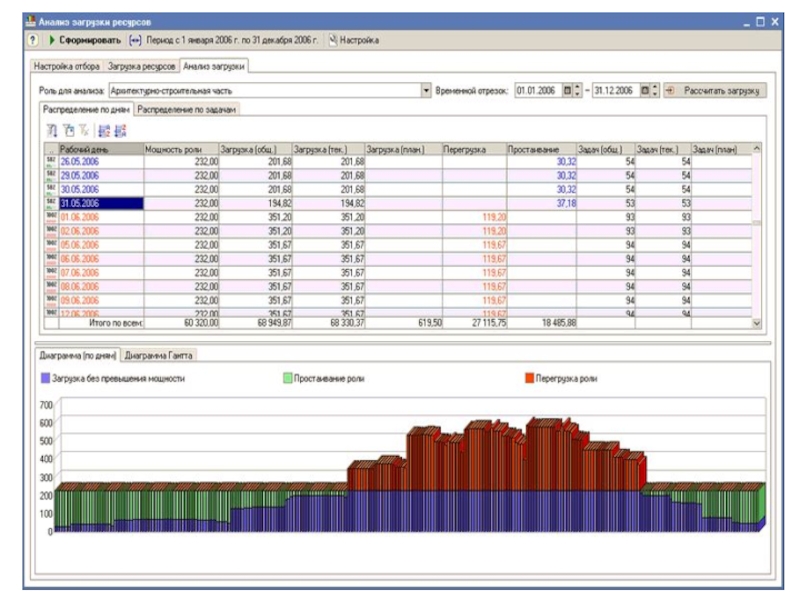Switch to Настройка отбора tab
800x600 pixels.
[x=68, y=66]
